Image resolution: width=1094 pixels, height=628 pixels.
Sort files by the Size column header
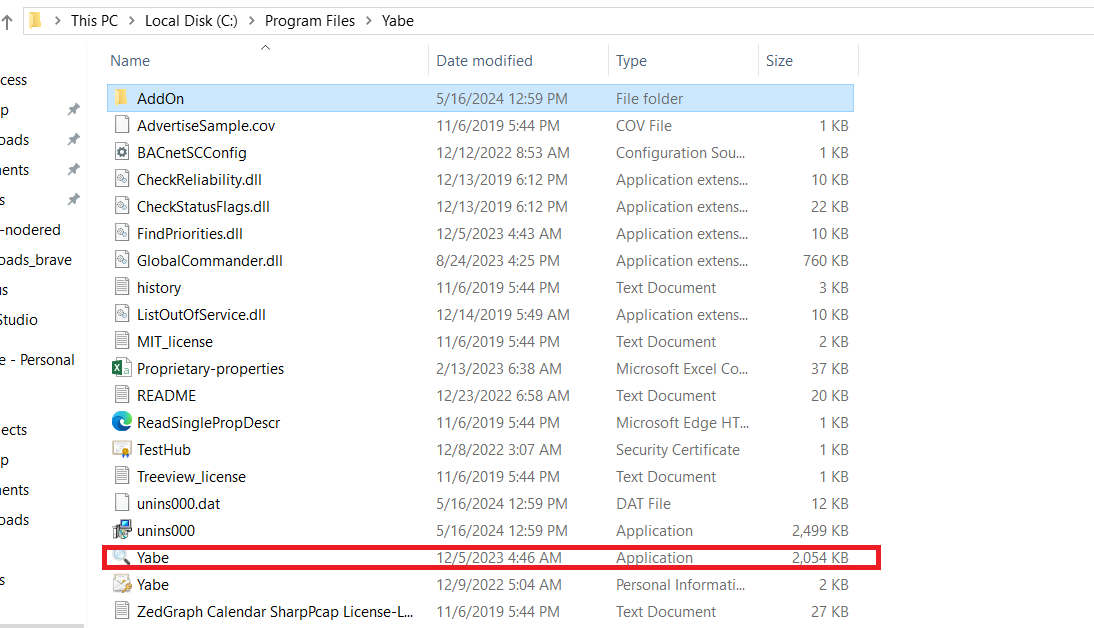(x=779, y=61)
